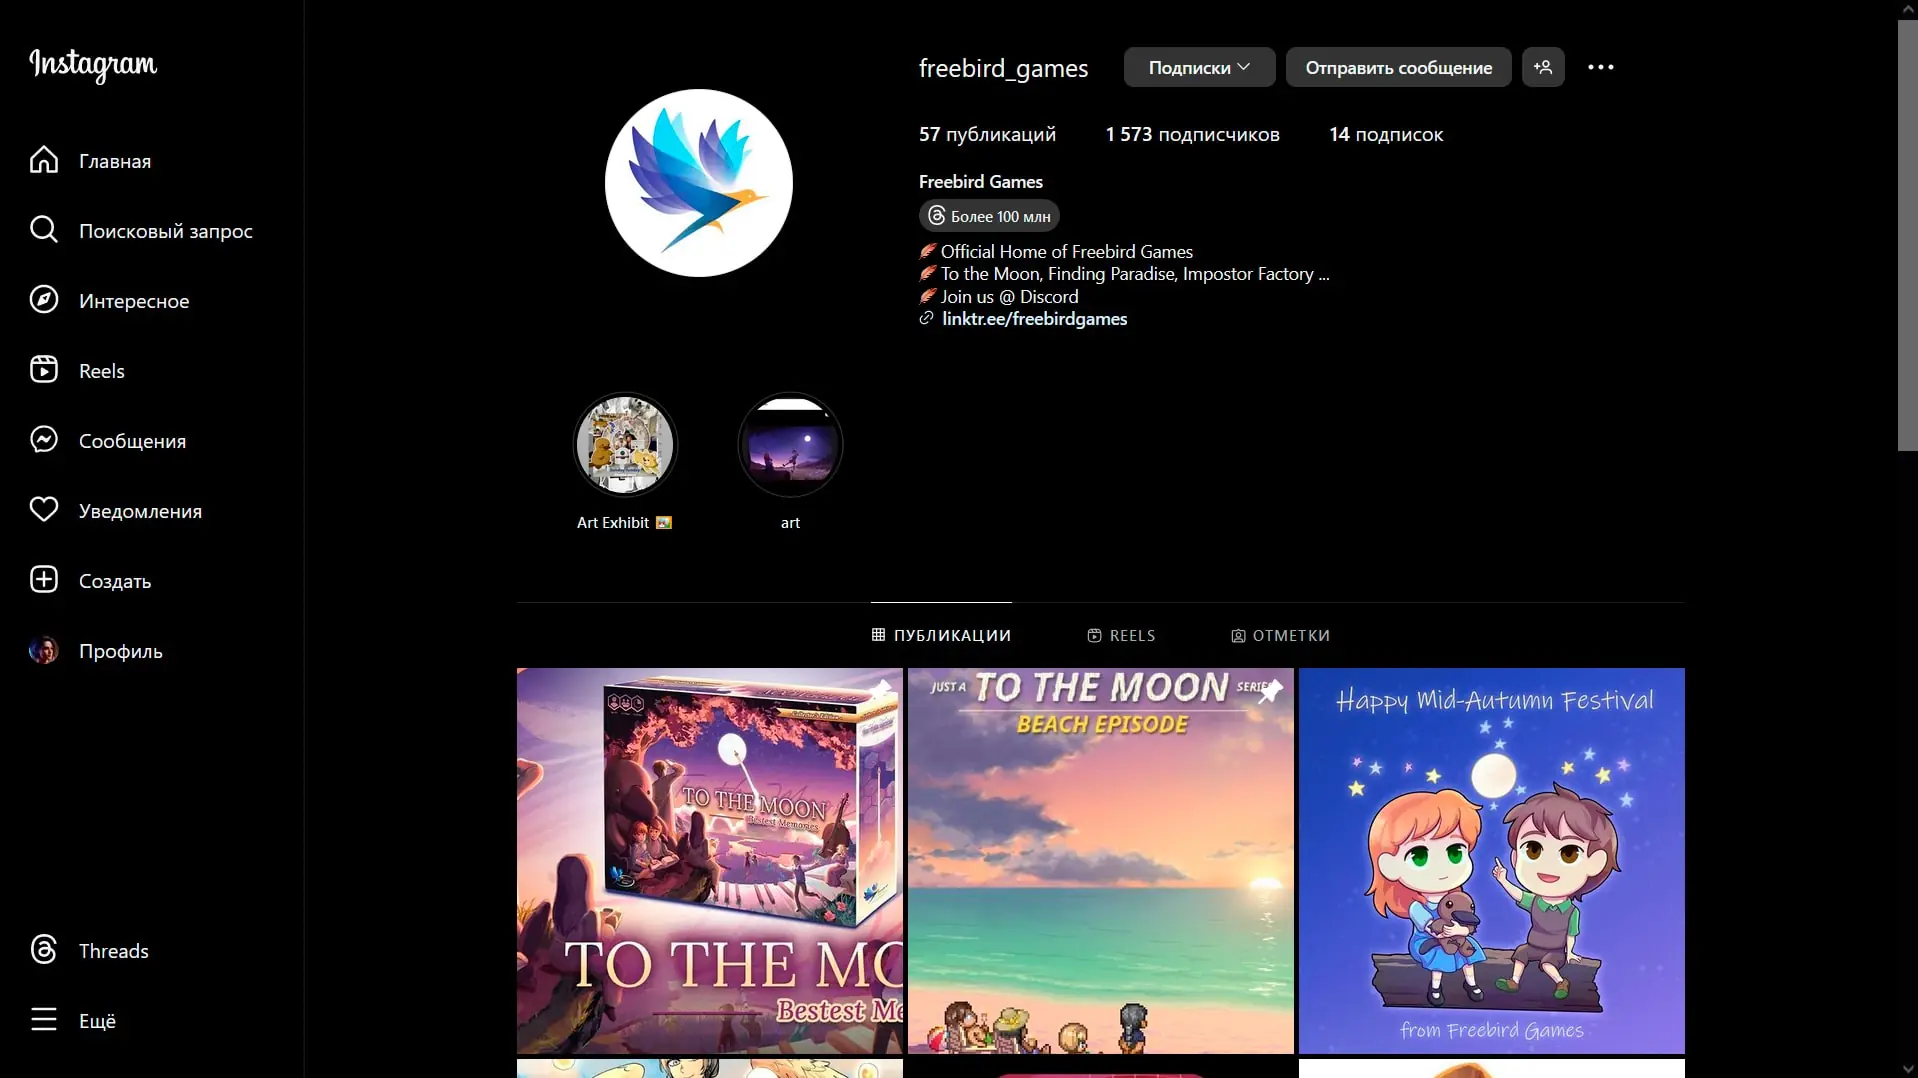Image resolution: width=1918 pixels, height=1078 pixels.
Task: Open the Home feed icon
Action: pos(44,160)
